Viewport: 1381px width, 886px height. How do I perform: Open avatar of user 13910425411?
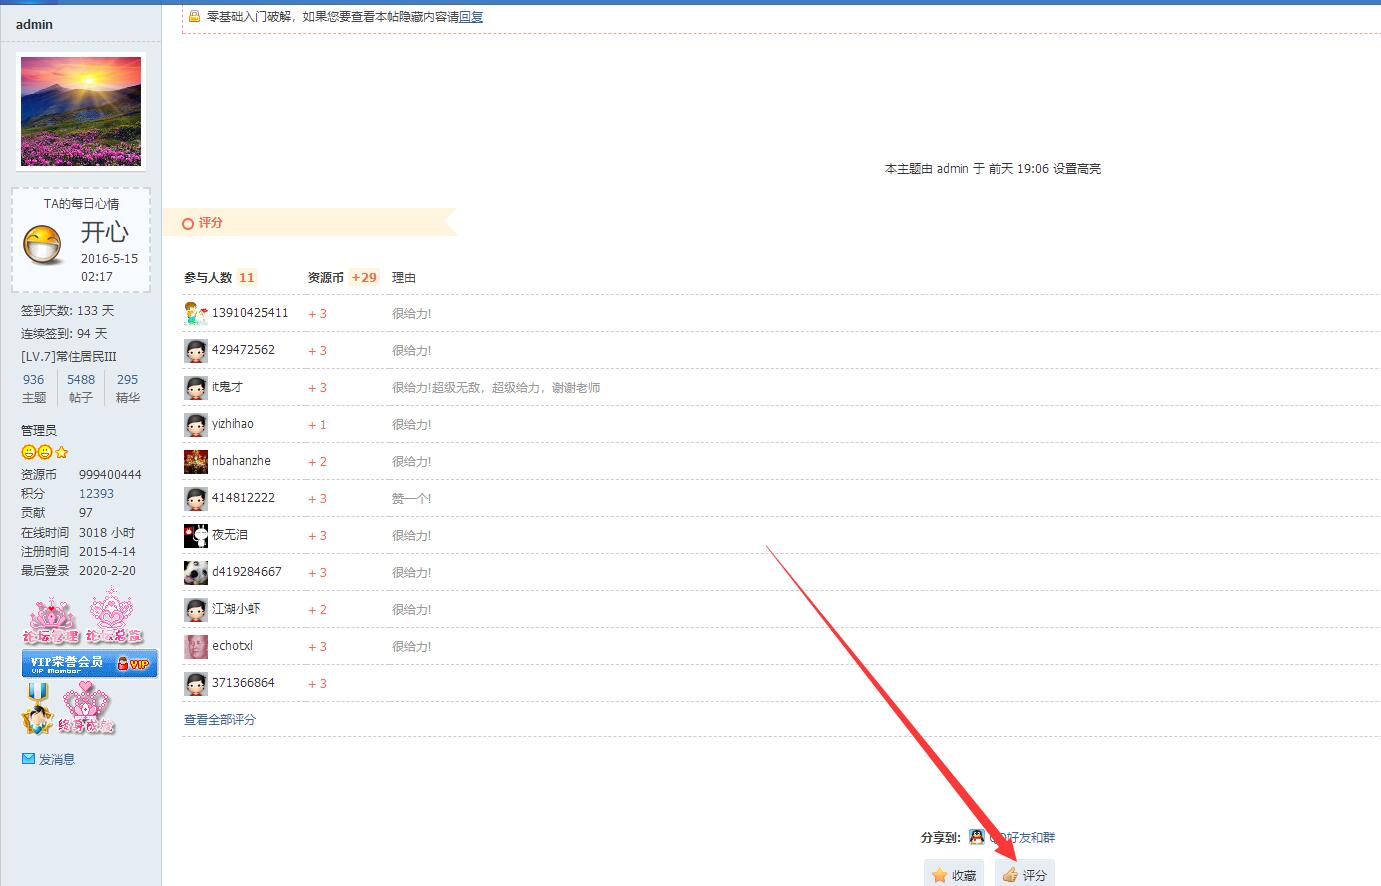(196, 313)
